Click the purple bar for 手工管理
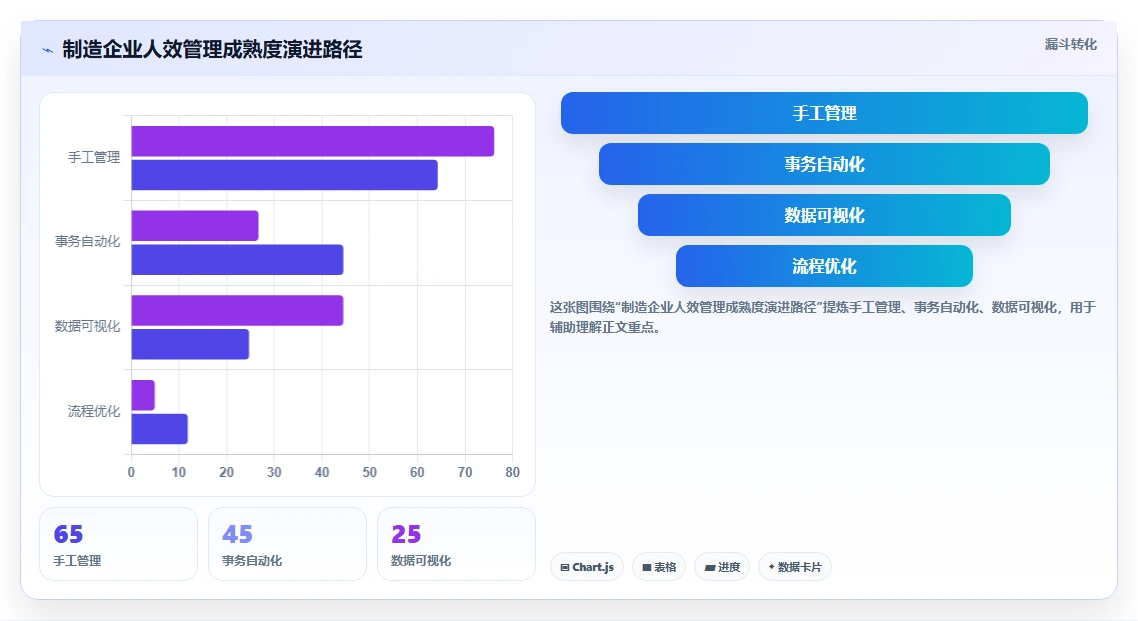The height and width of the screenshot is (621, 1138). tap(313, 141)
